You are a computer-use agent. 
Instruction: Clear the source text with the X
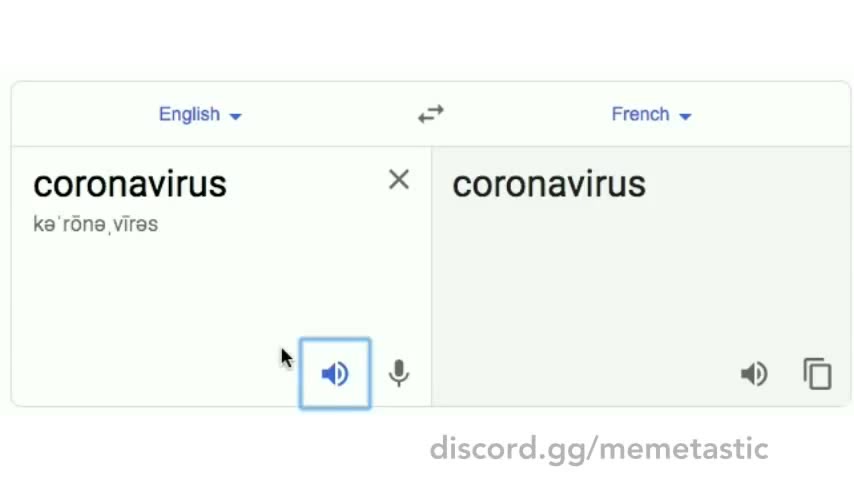click(399, 180)
